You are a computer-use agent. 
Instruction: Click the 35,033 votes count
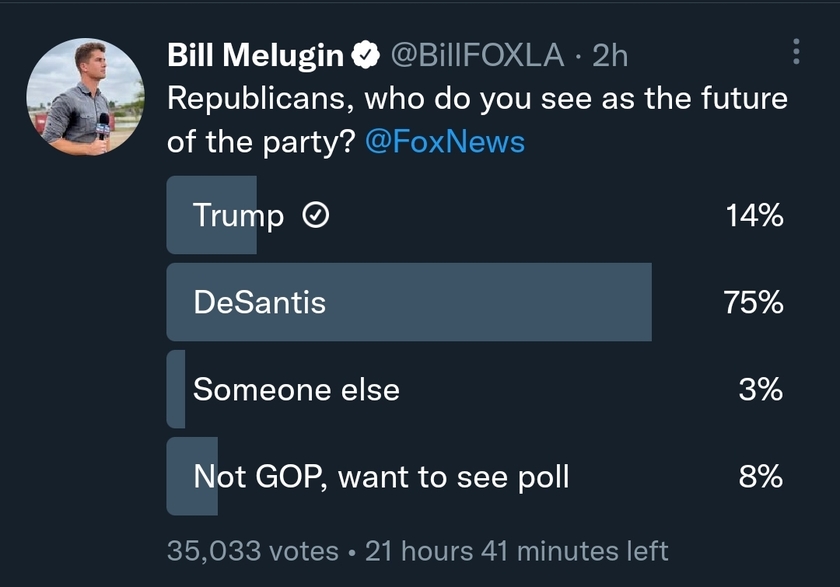(x=253, y=551)
